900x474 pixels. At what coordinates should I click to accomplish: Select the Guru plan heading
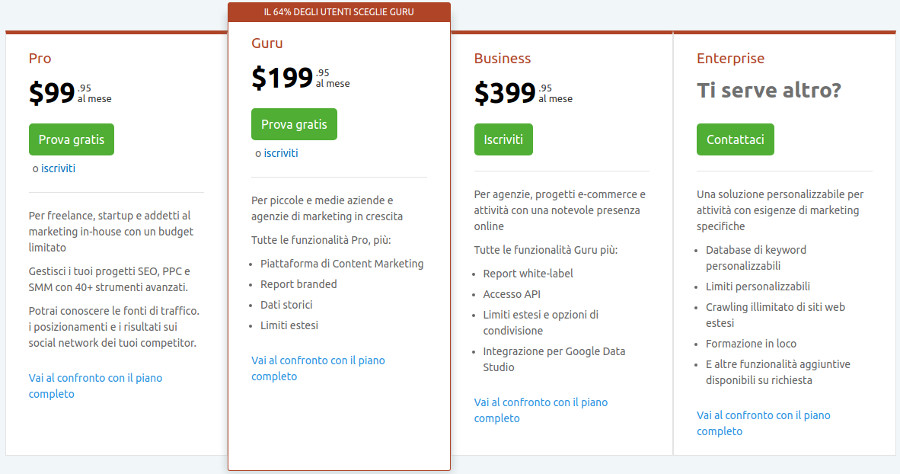point(267,44)
